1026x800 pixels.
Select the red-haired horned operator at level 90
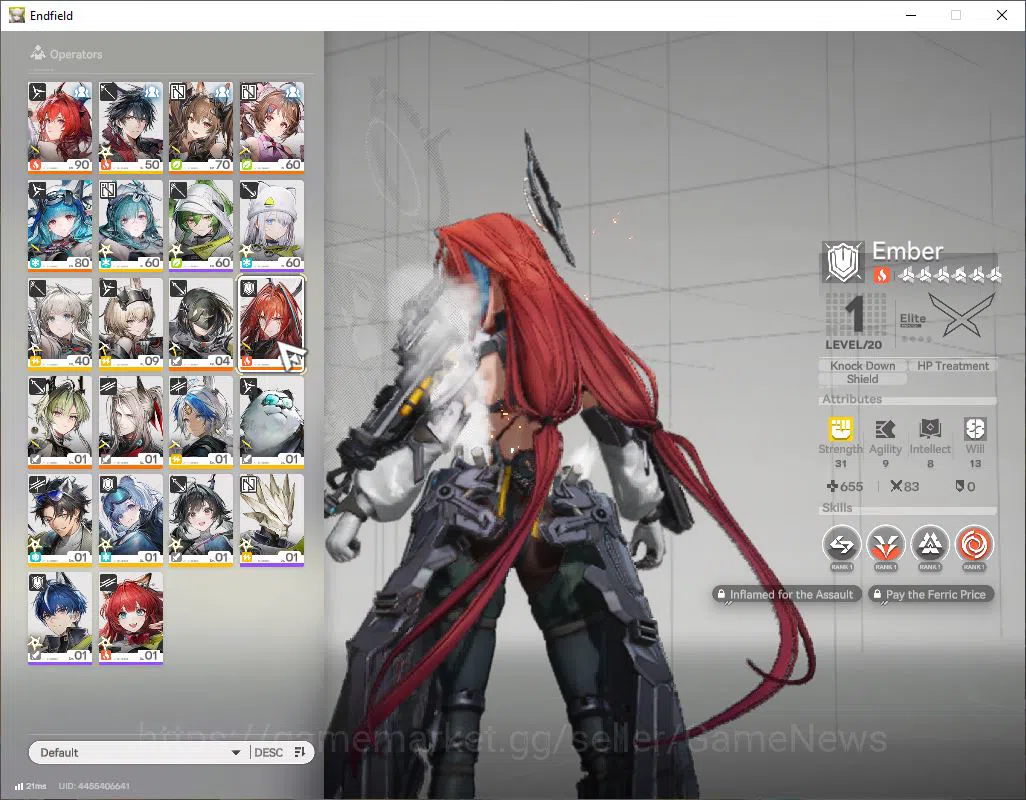coord(60,127)
